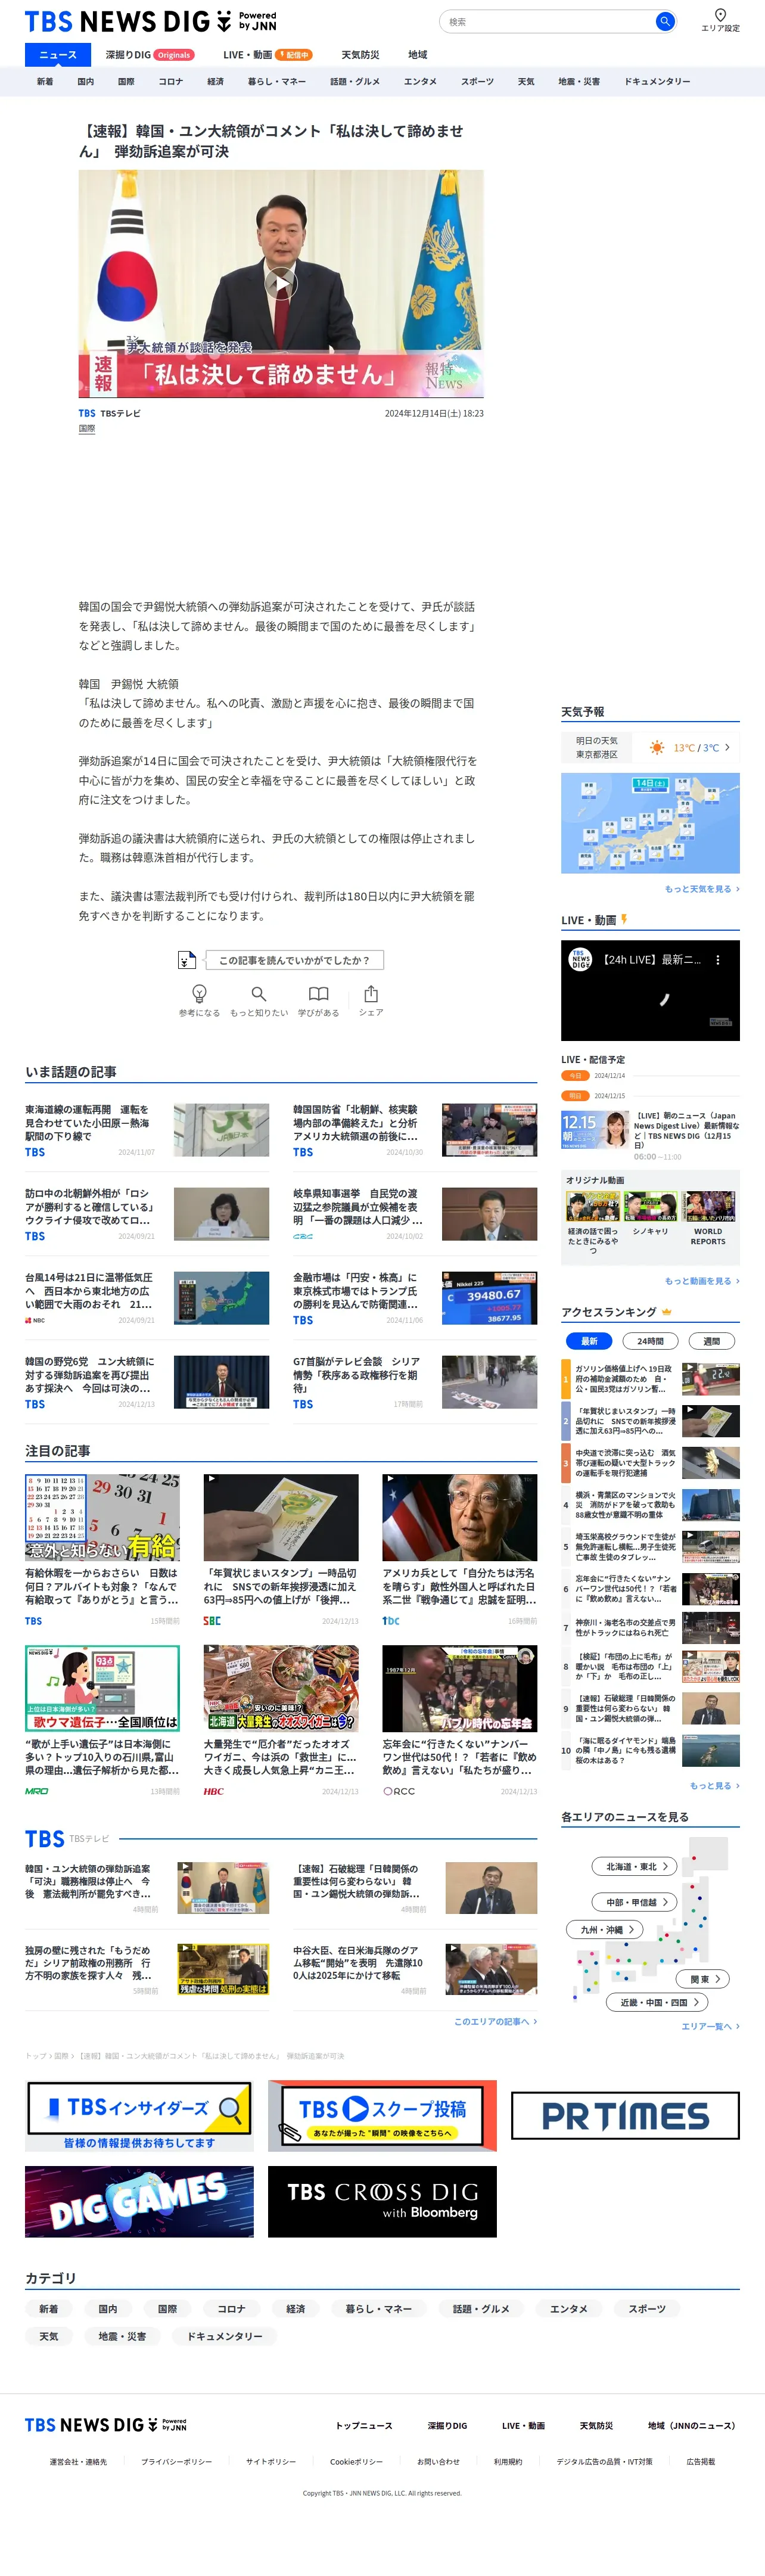Open the プライバシーポリシー footer link
765x2576 pixels.
[x=176, y=2461]
